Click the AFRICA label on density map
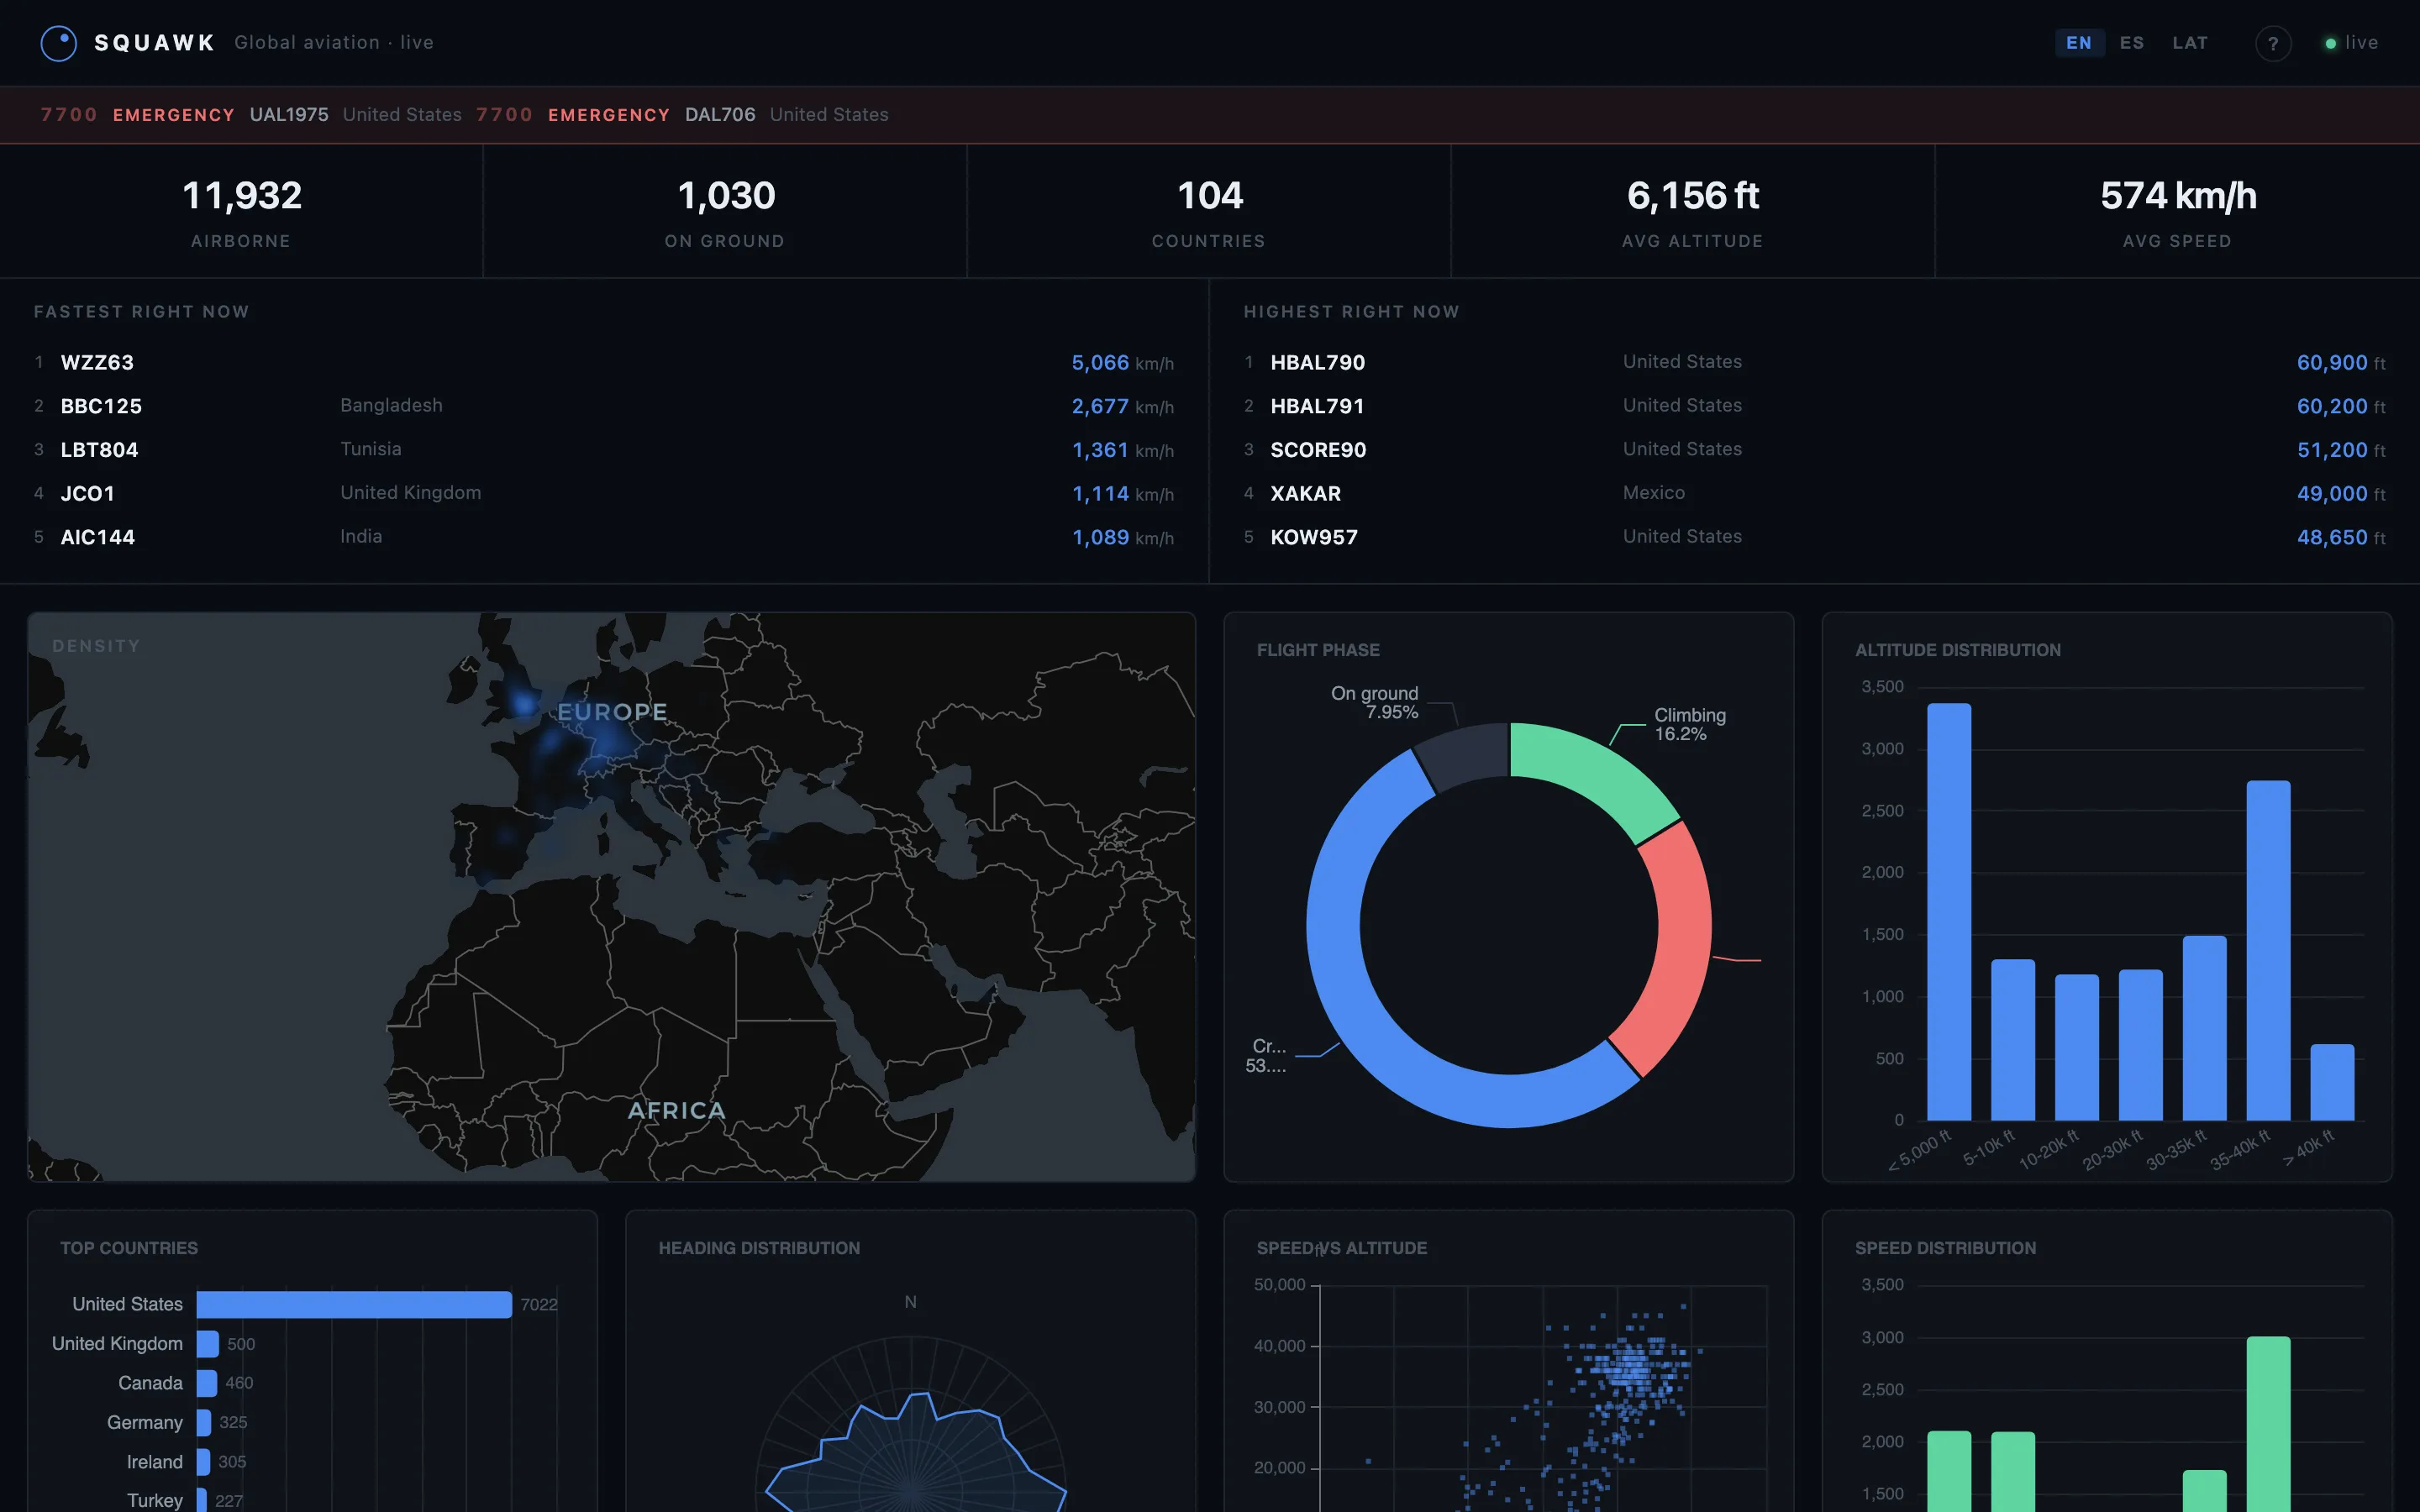The width and height of the screenshot is (2420, 1512). coord(676,1110)
